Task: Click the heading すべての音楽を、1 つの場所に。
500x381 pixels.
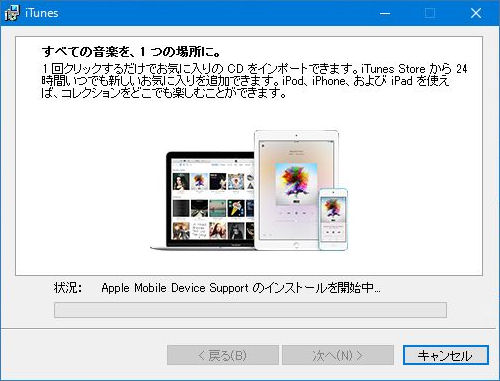Action: pyautogui.click(x=131, y=52)
